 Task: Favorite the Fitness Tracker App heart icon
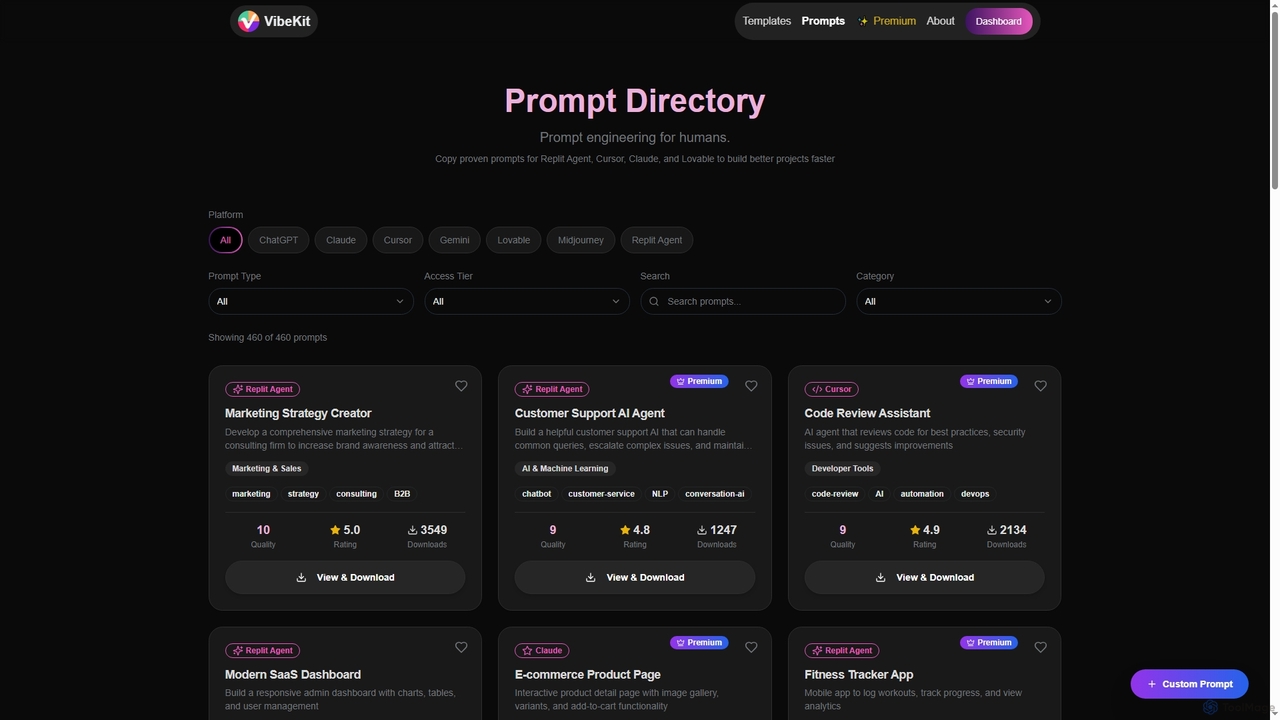click(1040, 647)
